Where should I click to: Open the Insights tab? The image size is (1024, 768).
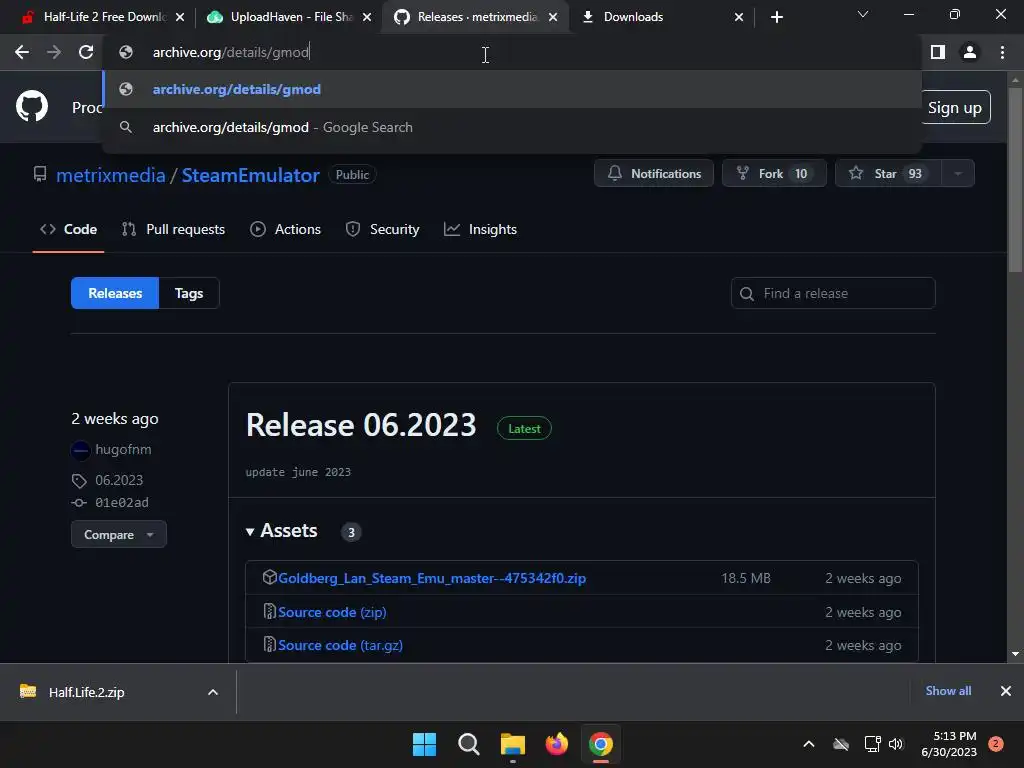(481, 229)
